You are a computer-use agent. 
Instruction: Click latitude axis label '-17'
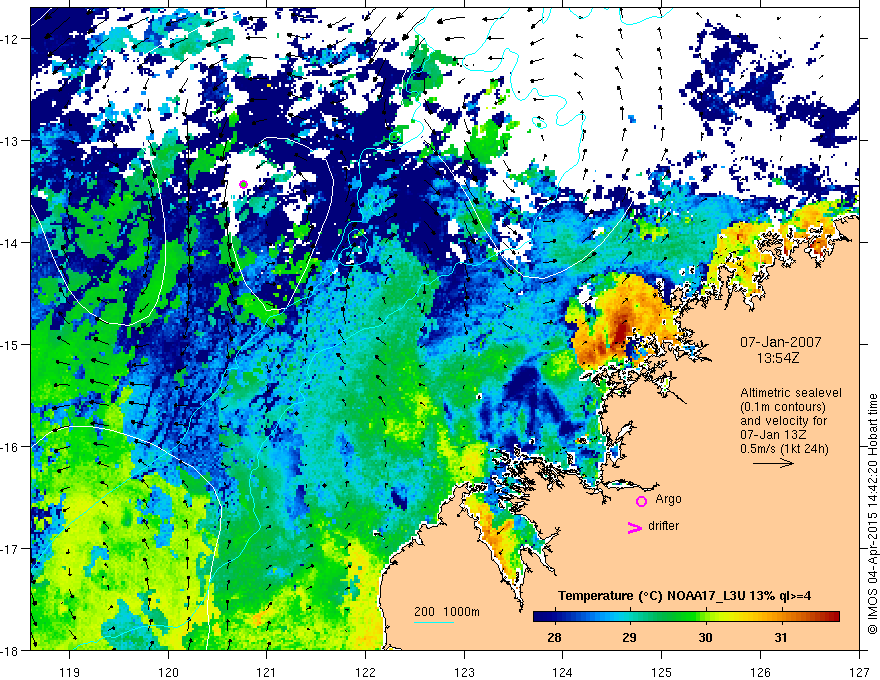(10, 548)
